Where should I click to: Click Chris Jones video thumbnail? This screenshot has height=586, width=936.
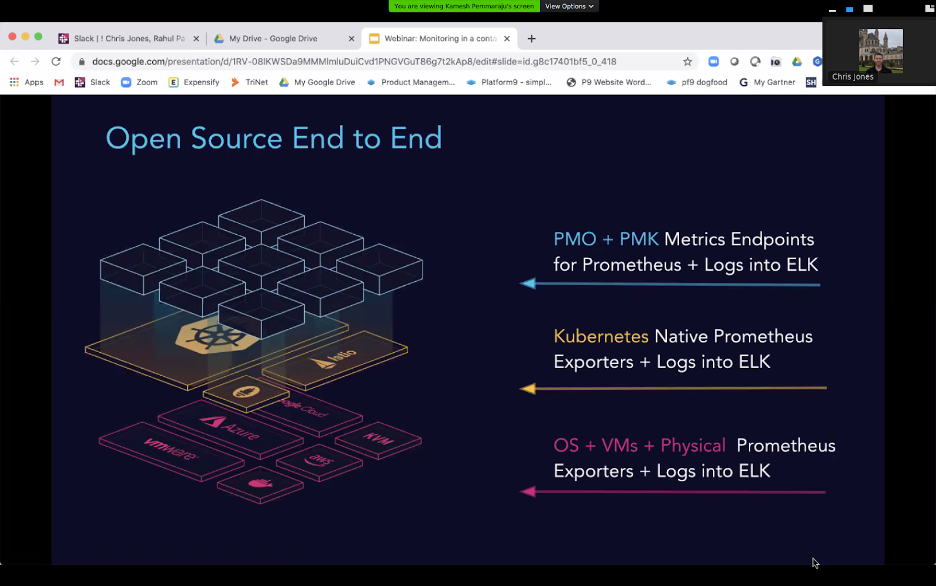880,51
